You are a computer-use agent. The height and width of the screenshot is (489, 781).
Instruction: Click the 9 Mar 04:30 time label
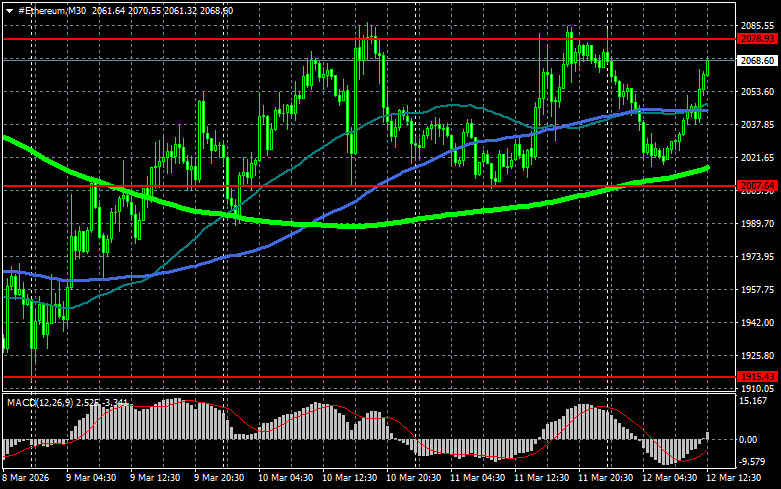point(91,478)
